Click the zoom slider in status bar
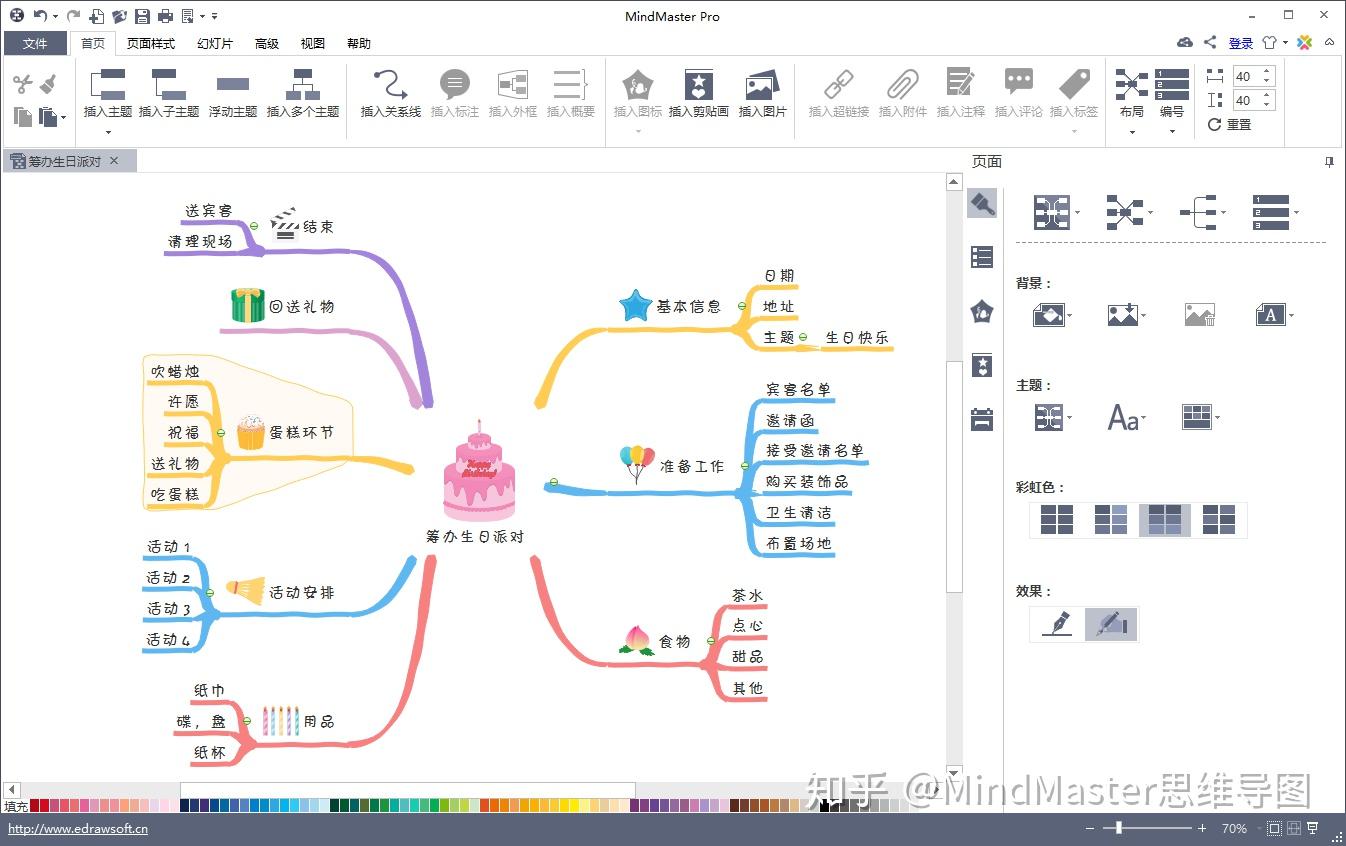 [x=1119, y=828]
